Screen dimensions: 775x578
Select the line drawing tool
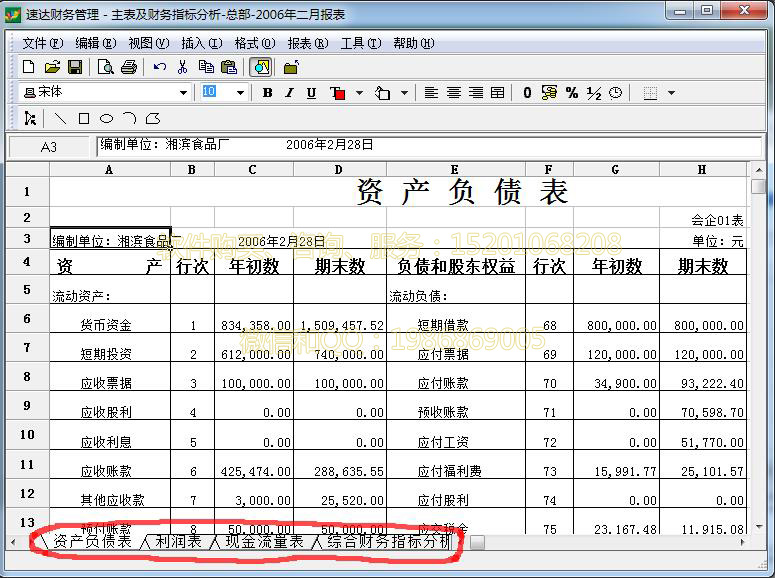point(60,118)
